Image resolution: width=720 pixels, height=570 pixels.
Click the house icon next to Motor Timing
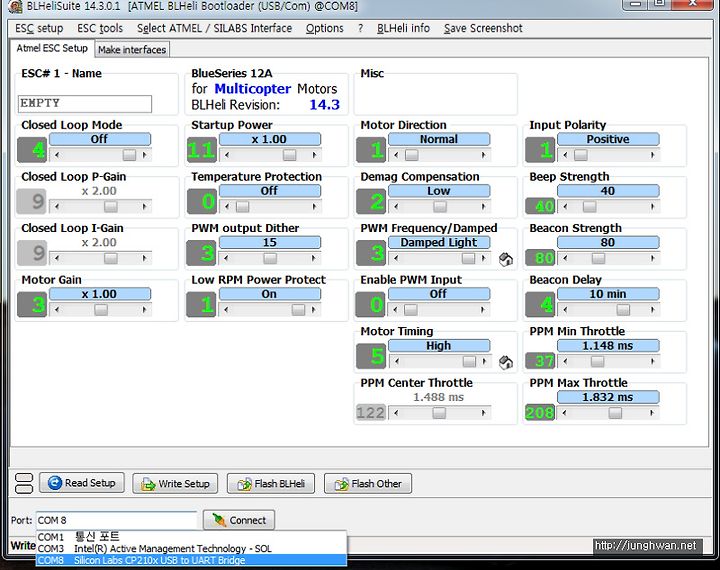coord(506,362)
